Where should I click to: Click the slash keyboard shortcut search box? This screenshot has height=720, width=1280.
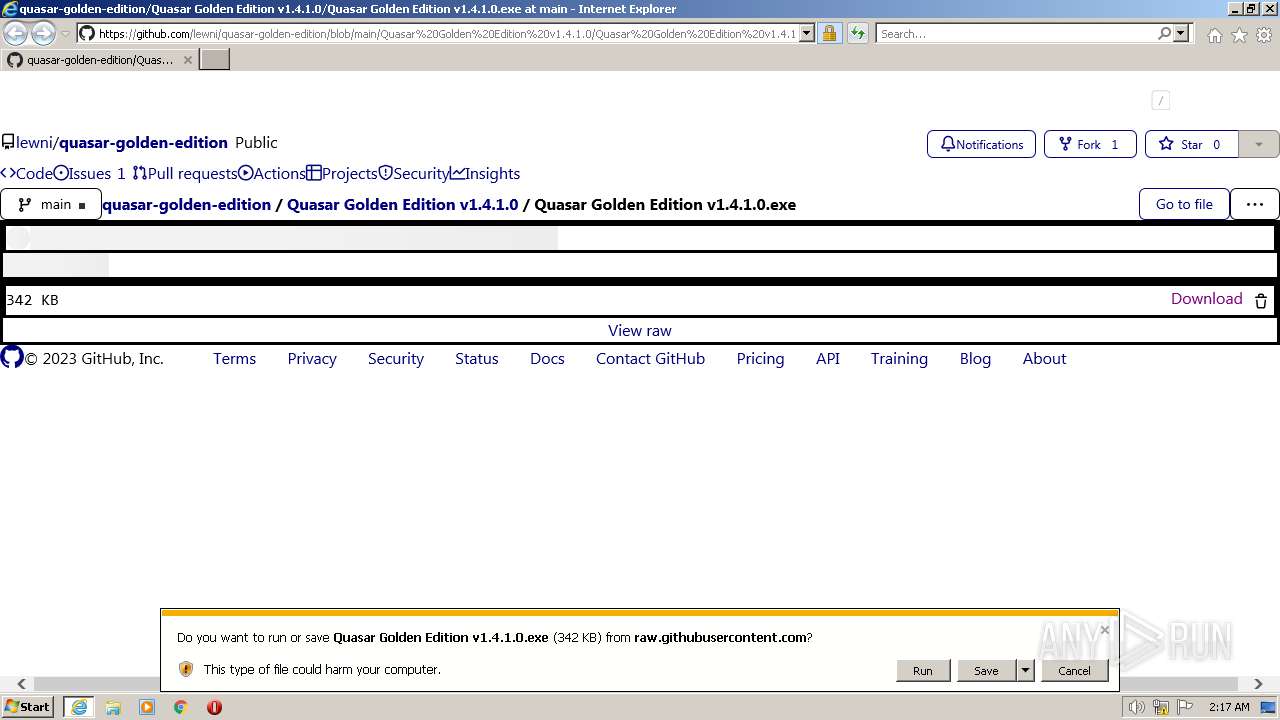point(1160,100)
